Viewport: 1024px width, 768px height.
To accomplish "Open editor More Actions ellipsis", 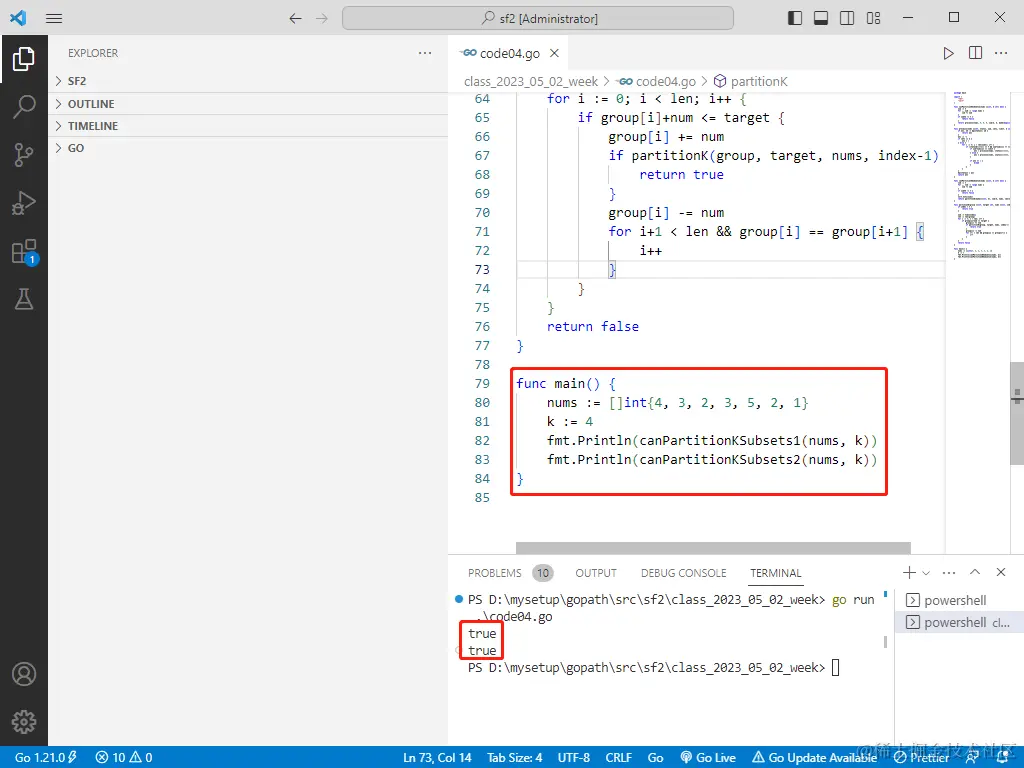I will point(1001,53).
